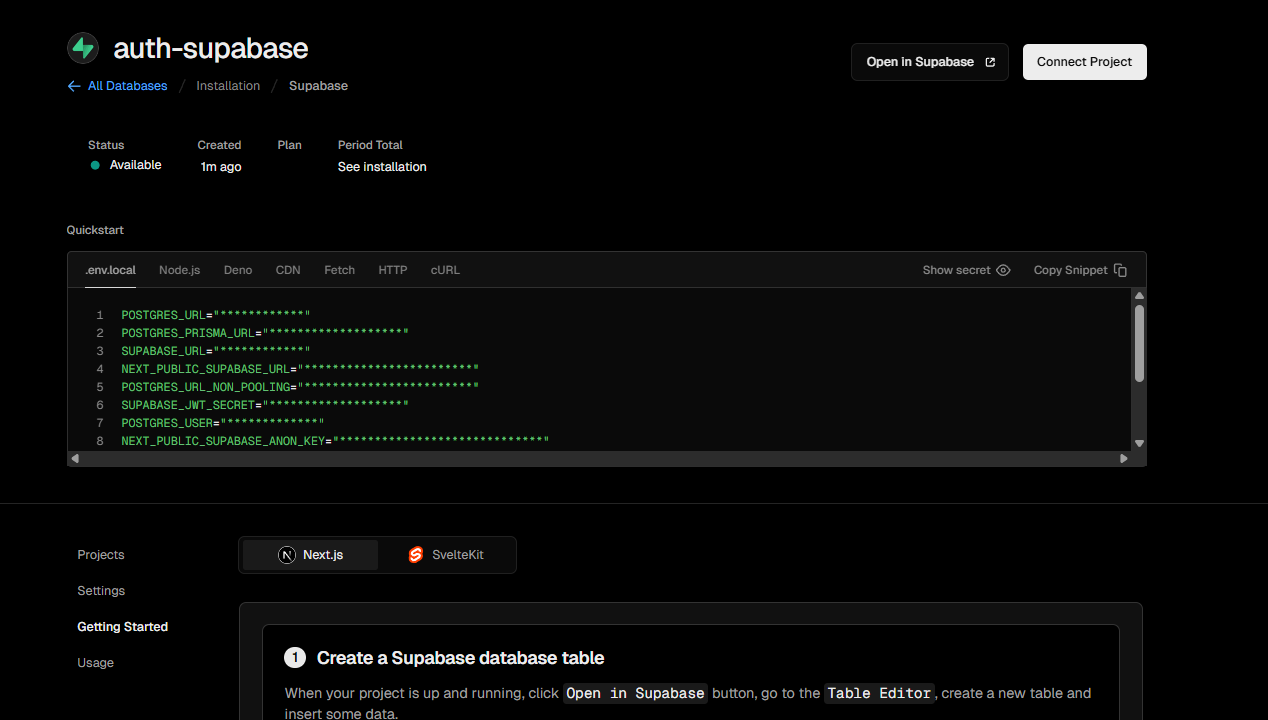
Task: Click the SvelteKit logo icon
Action: tap(416, 555)
